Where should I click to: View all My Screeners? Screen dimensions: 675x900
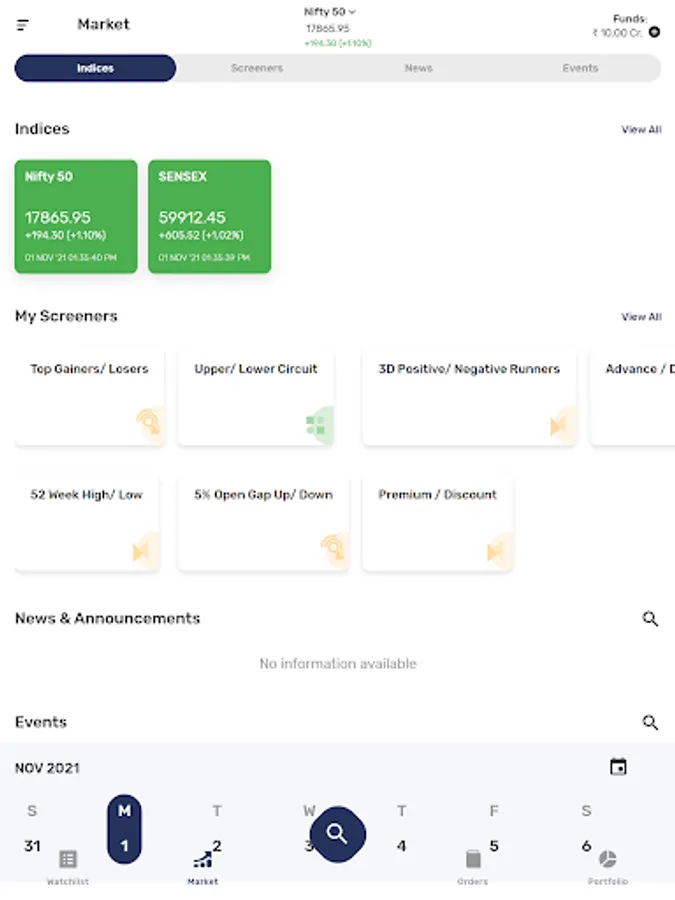pyautogui.click(x=641, y=317)
